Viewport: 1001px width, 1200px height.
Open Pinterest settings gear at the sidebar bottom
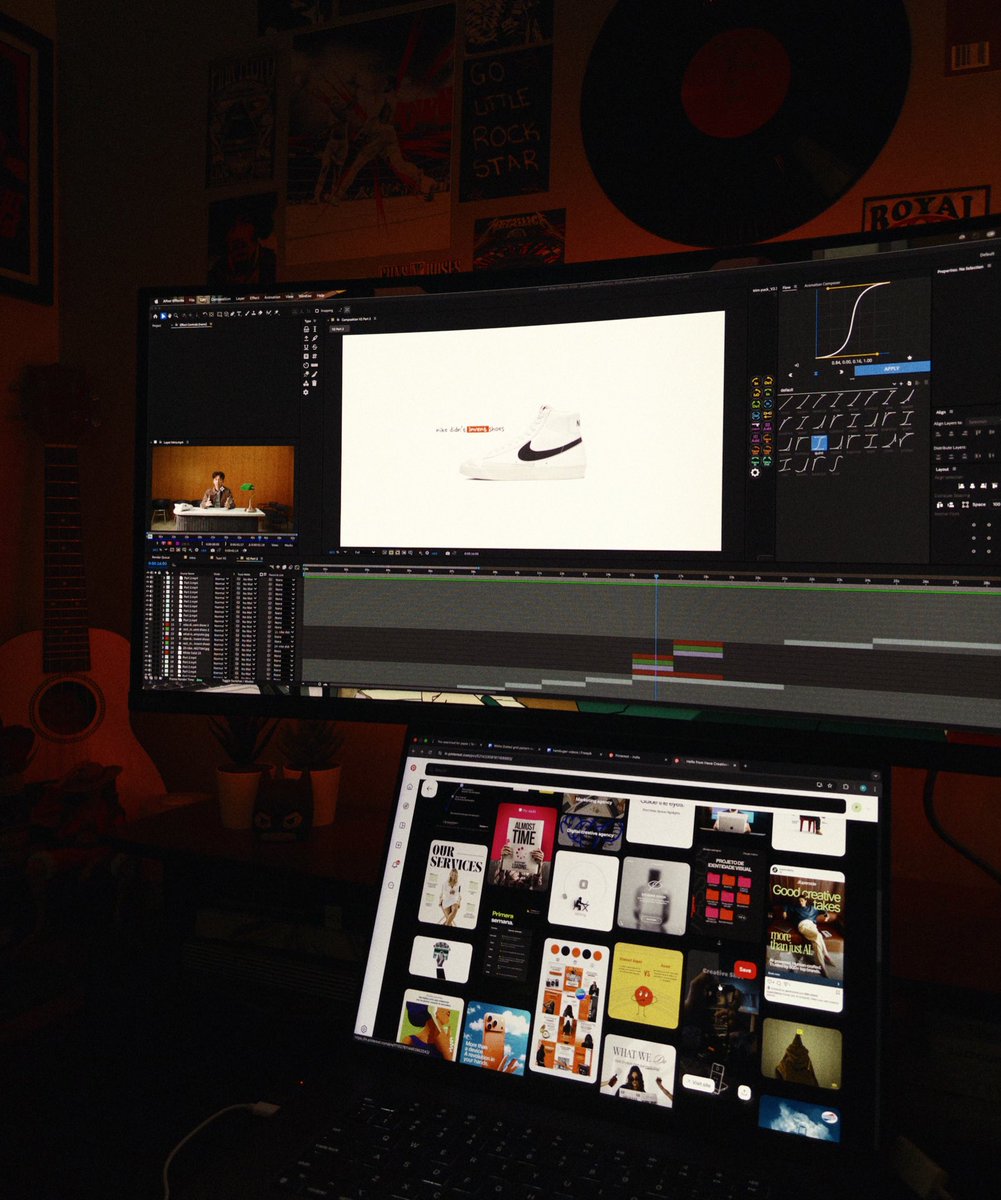click(x=364, y=1028)
